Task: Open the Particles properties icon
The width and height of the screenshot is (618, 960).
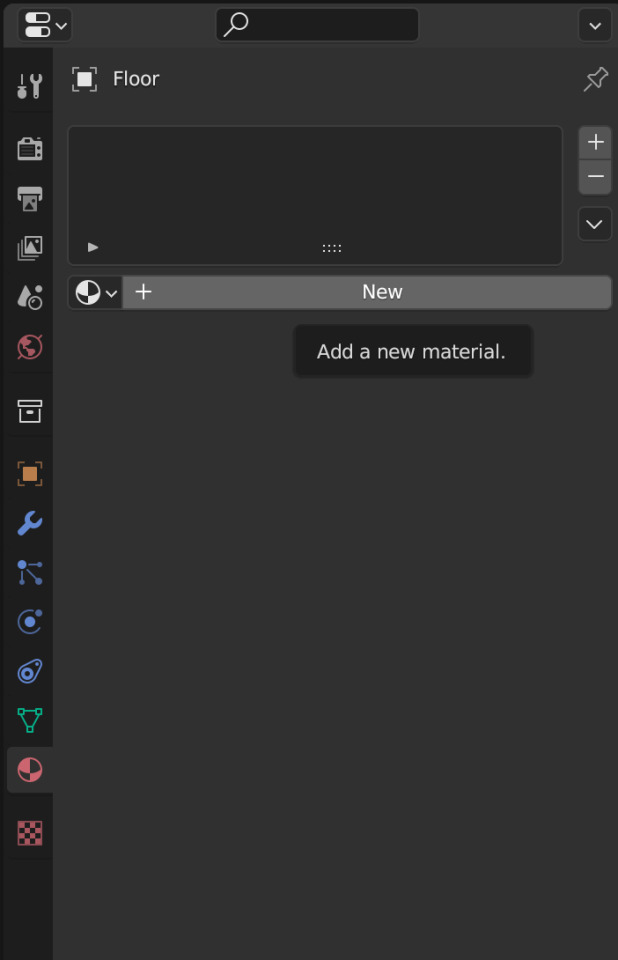Action: pyautogui.click(x=29, y=573)
